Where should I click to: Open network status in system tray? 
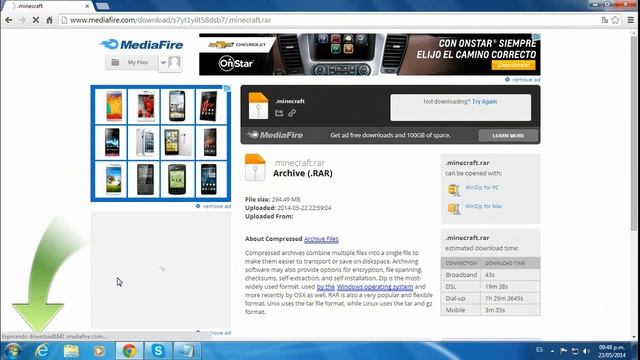click(x=575, y=351)
